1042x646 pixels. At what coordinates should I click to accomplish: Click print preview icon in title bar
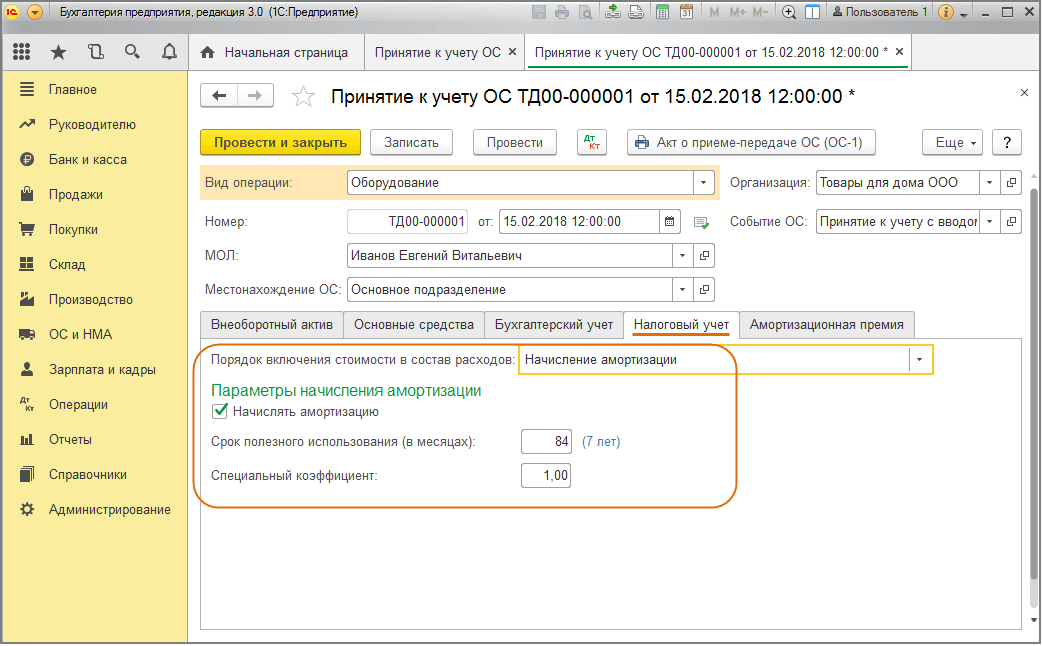pos(585,12)
